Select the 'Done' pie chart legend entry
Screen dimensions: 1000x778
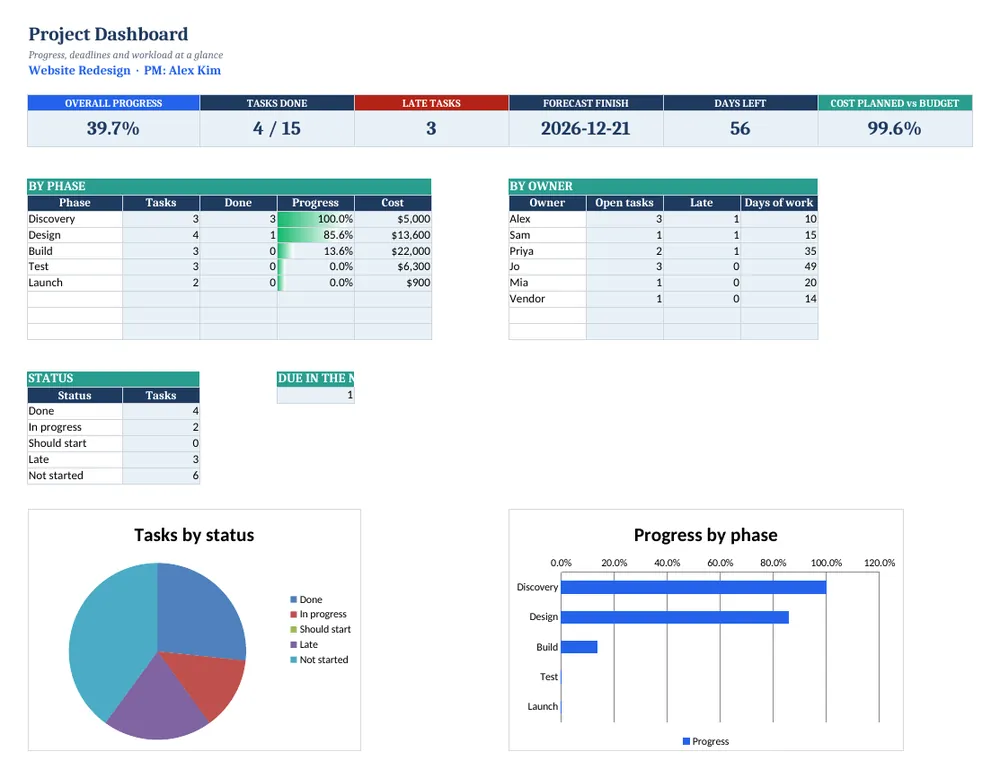click(306, 599)
